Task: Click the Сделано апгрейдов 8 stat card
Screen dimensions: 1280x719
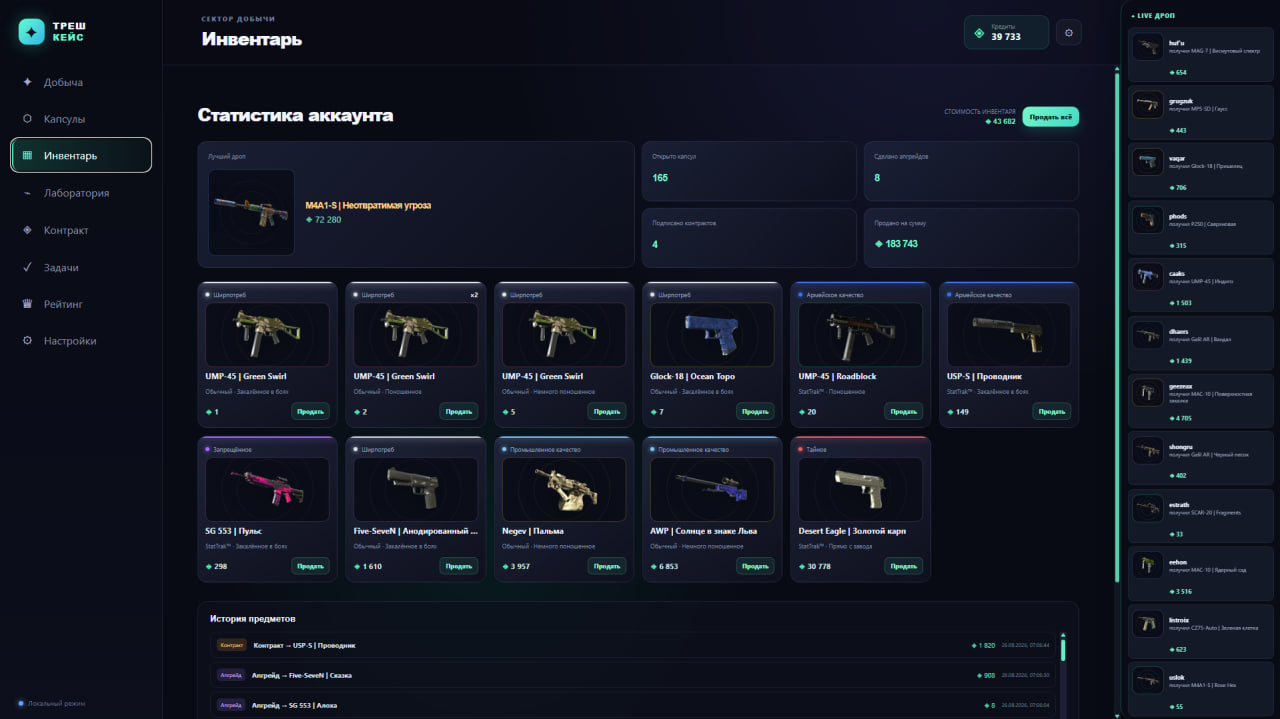Action: click(x=971, y=171)
